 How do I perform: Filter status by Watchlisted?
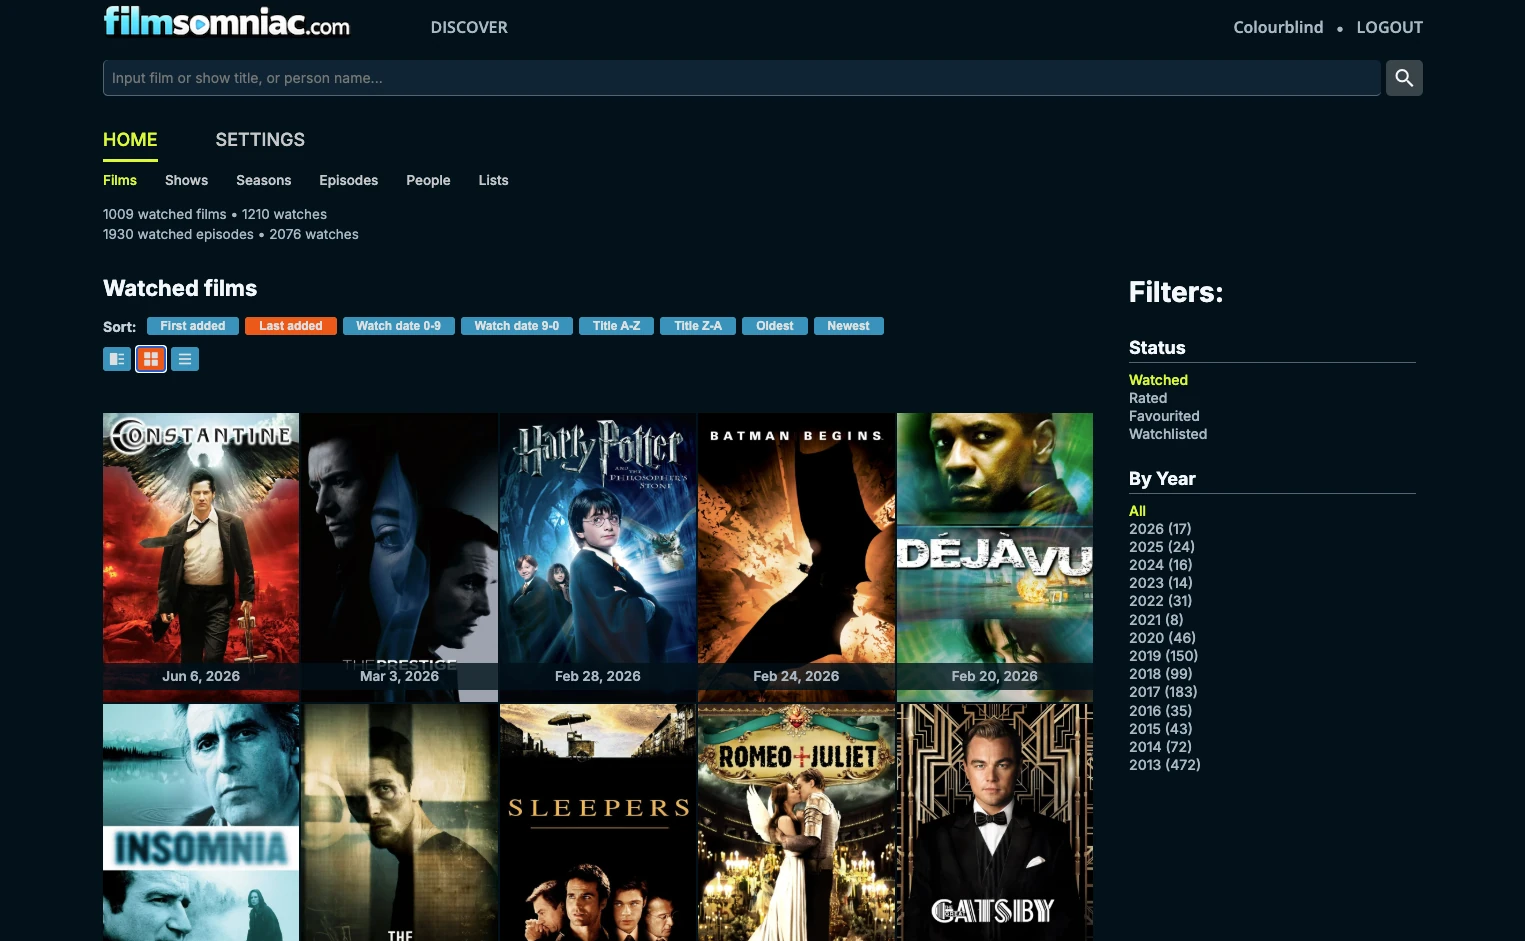coord(1168,434)
